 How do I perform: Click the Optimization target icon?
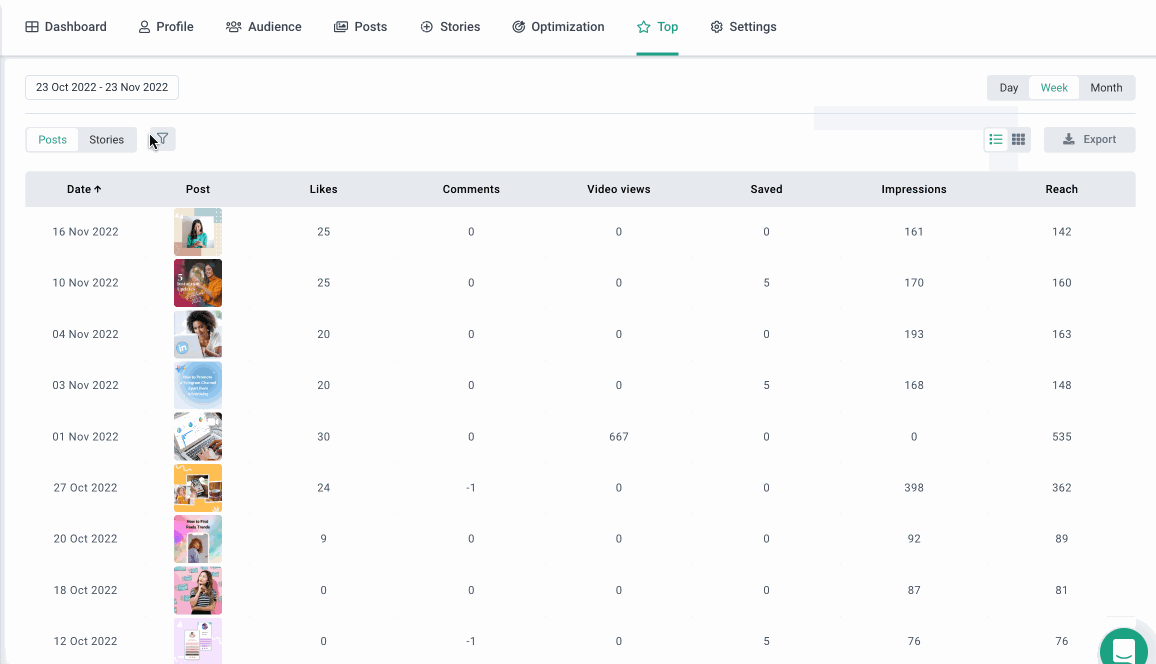(518, 27)
